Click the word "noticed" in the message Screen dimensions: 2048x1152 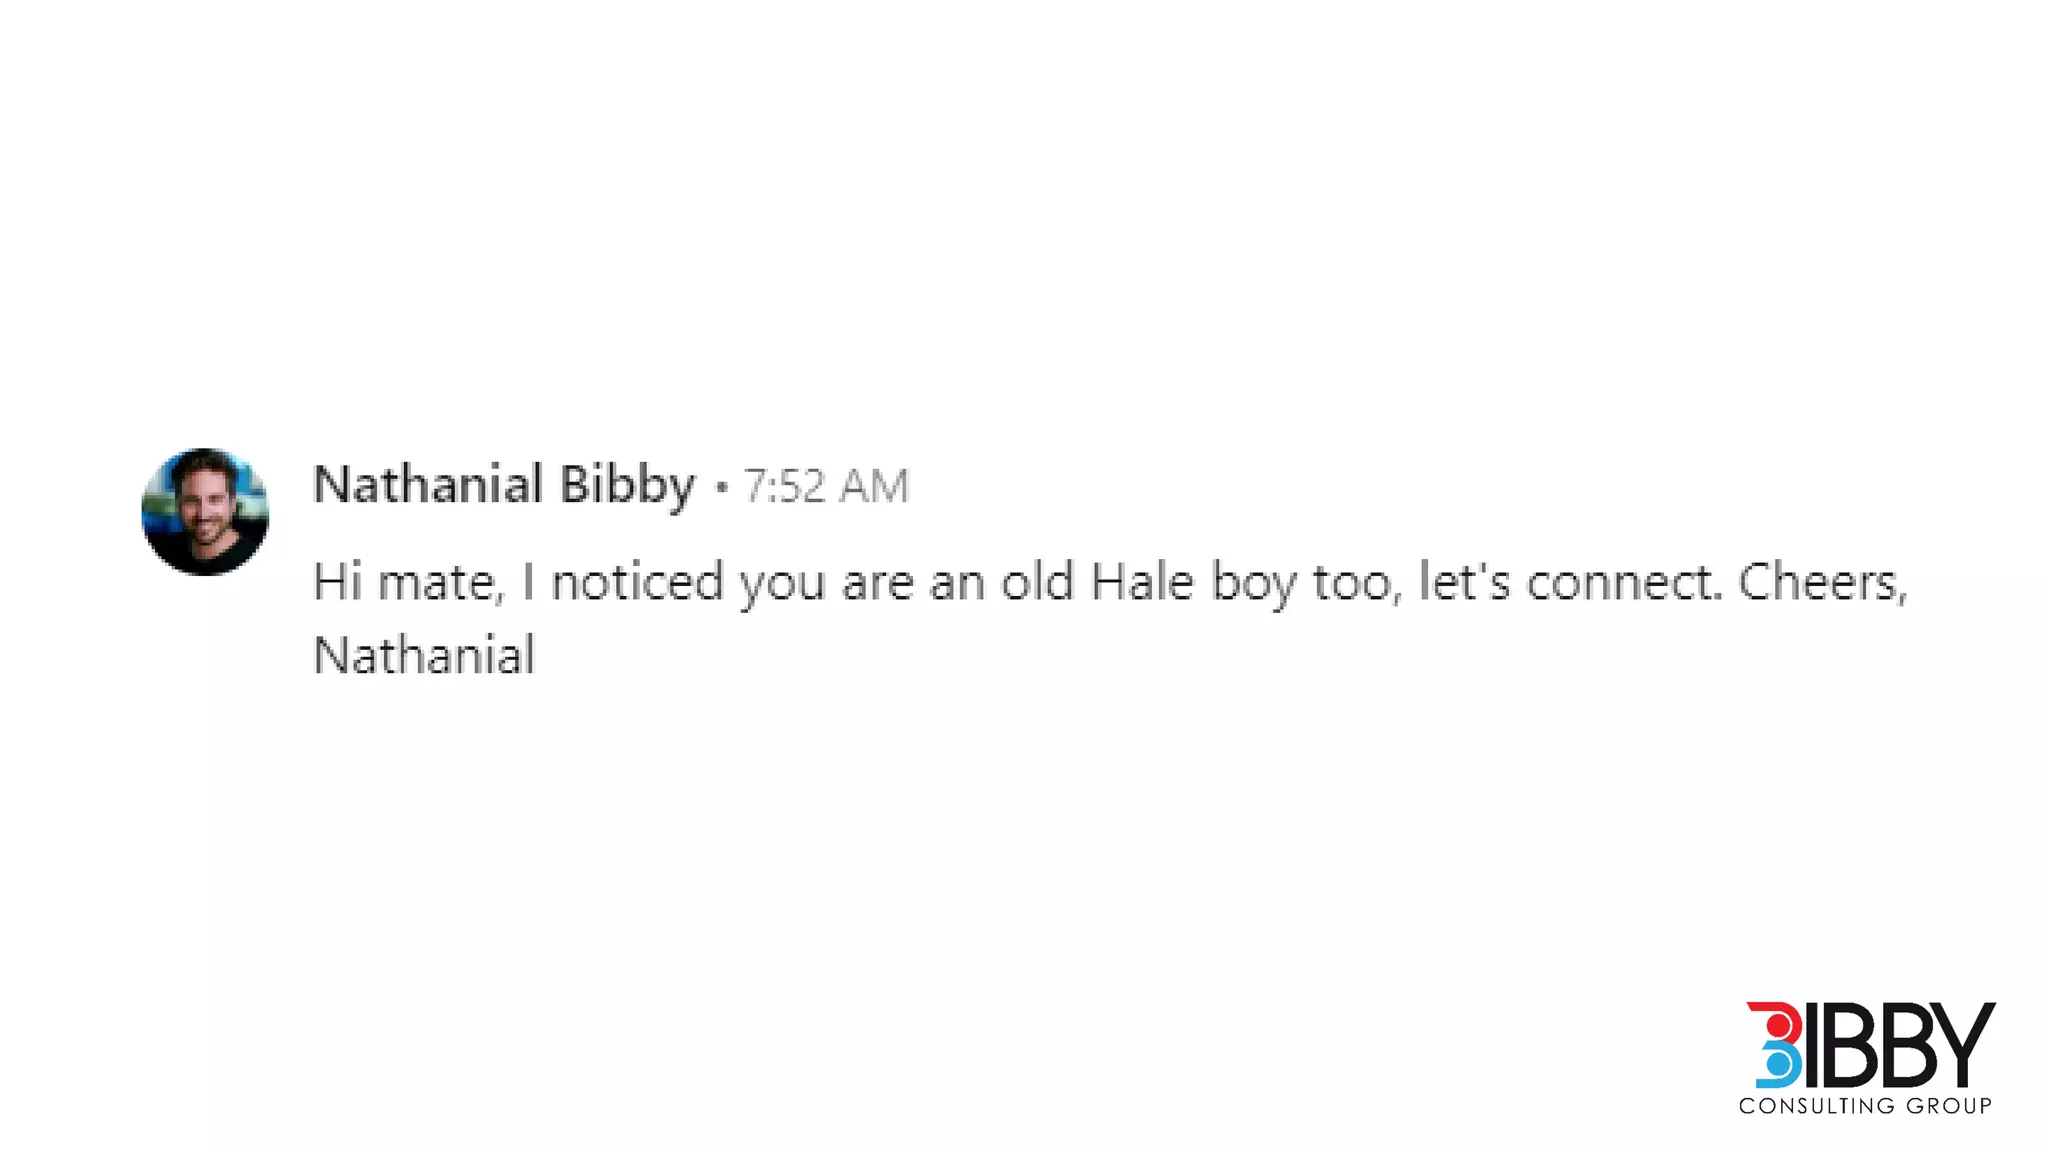point(637,582)
